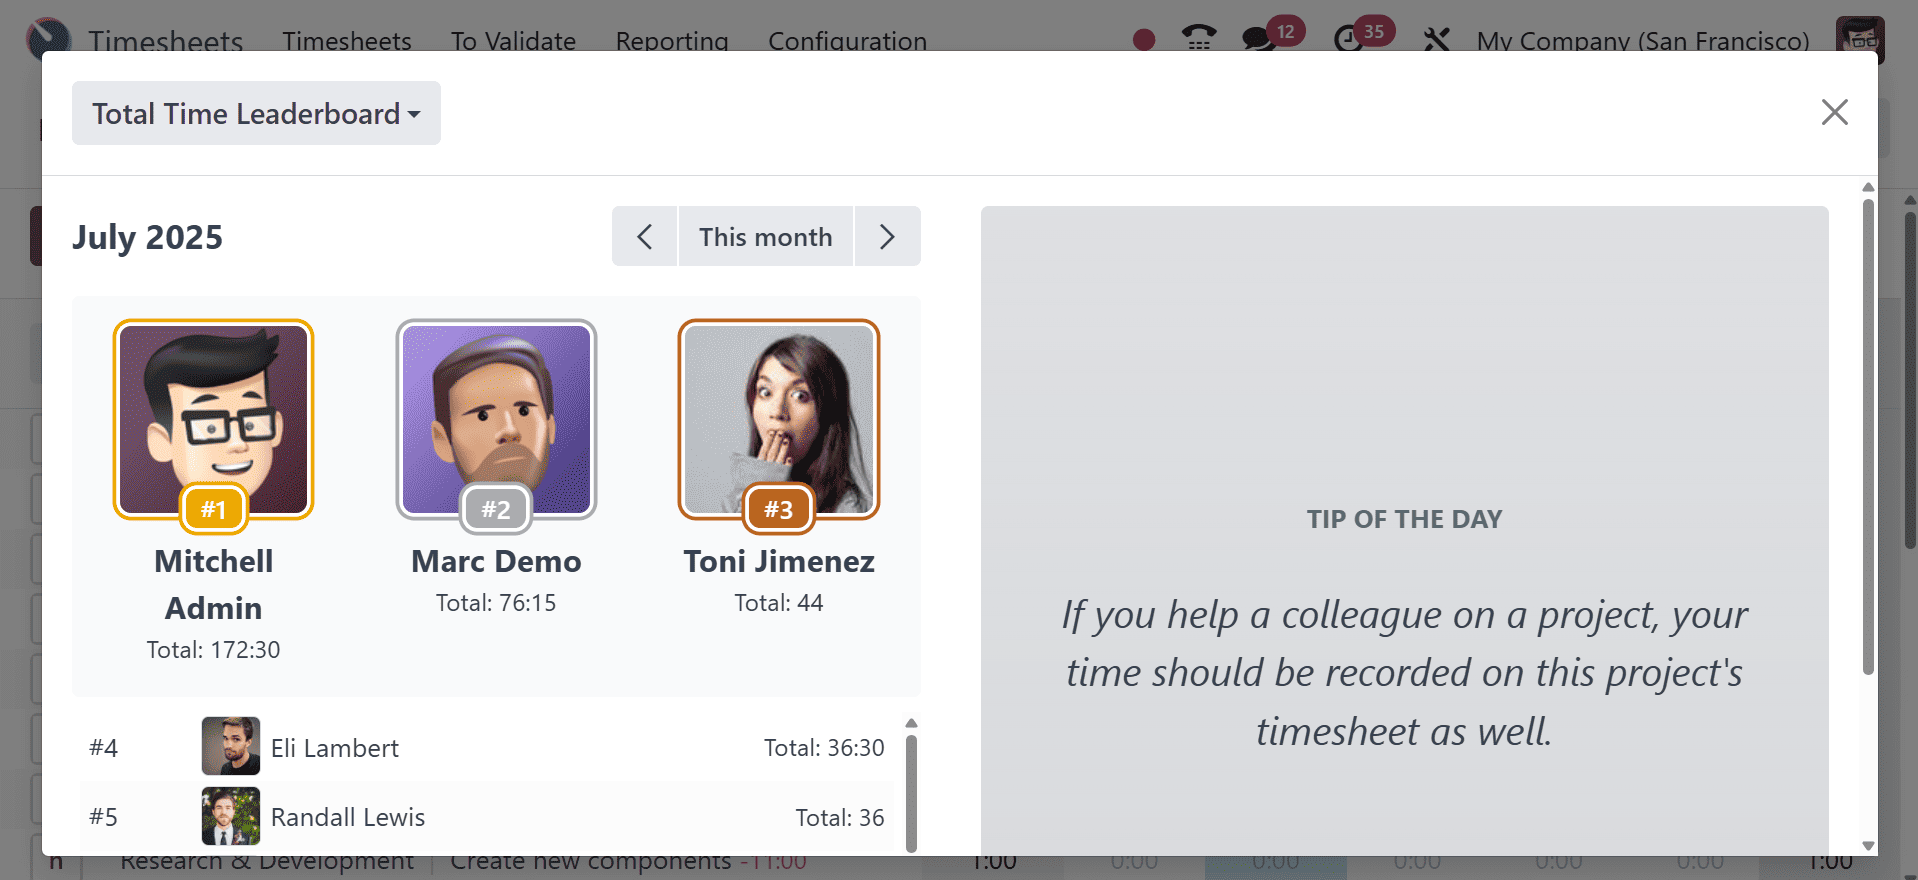Click the #1 gold rank badge

(213, 509)
